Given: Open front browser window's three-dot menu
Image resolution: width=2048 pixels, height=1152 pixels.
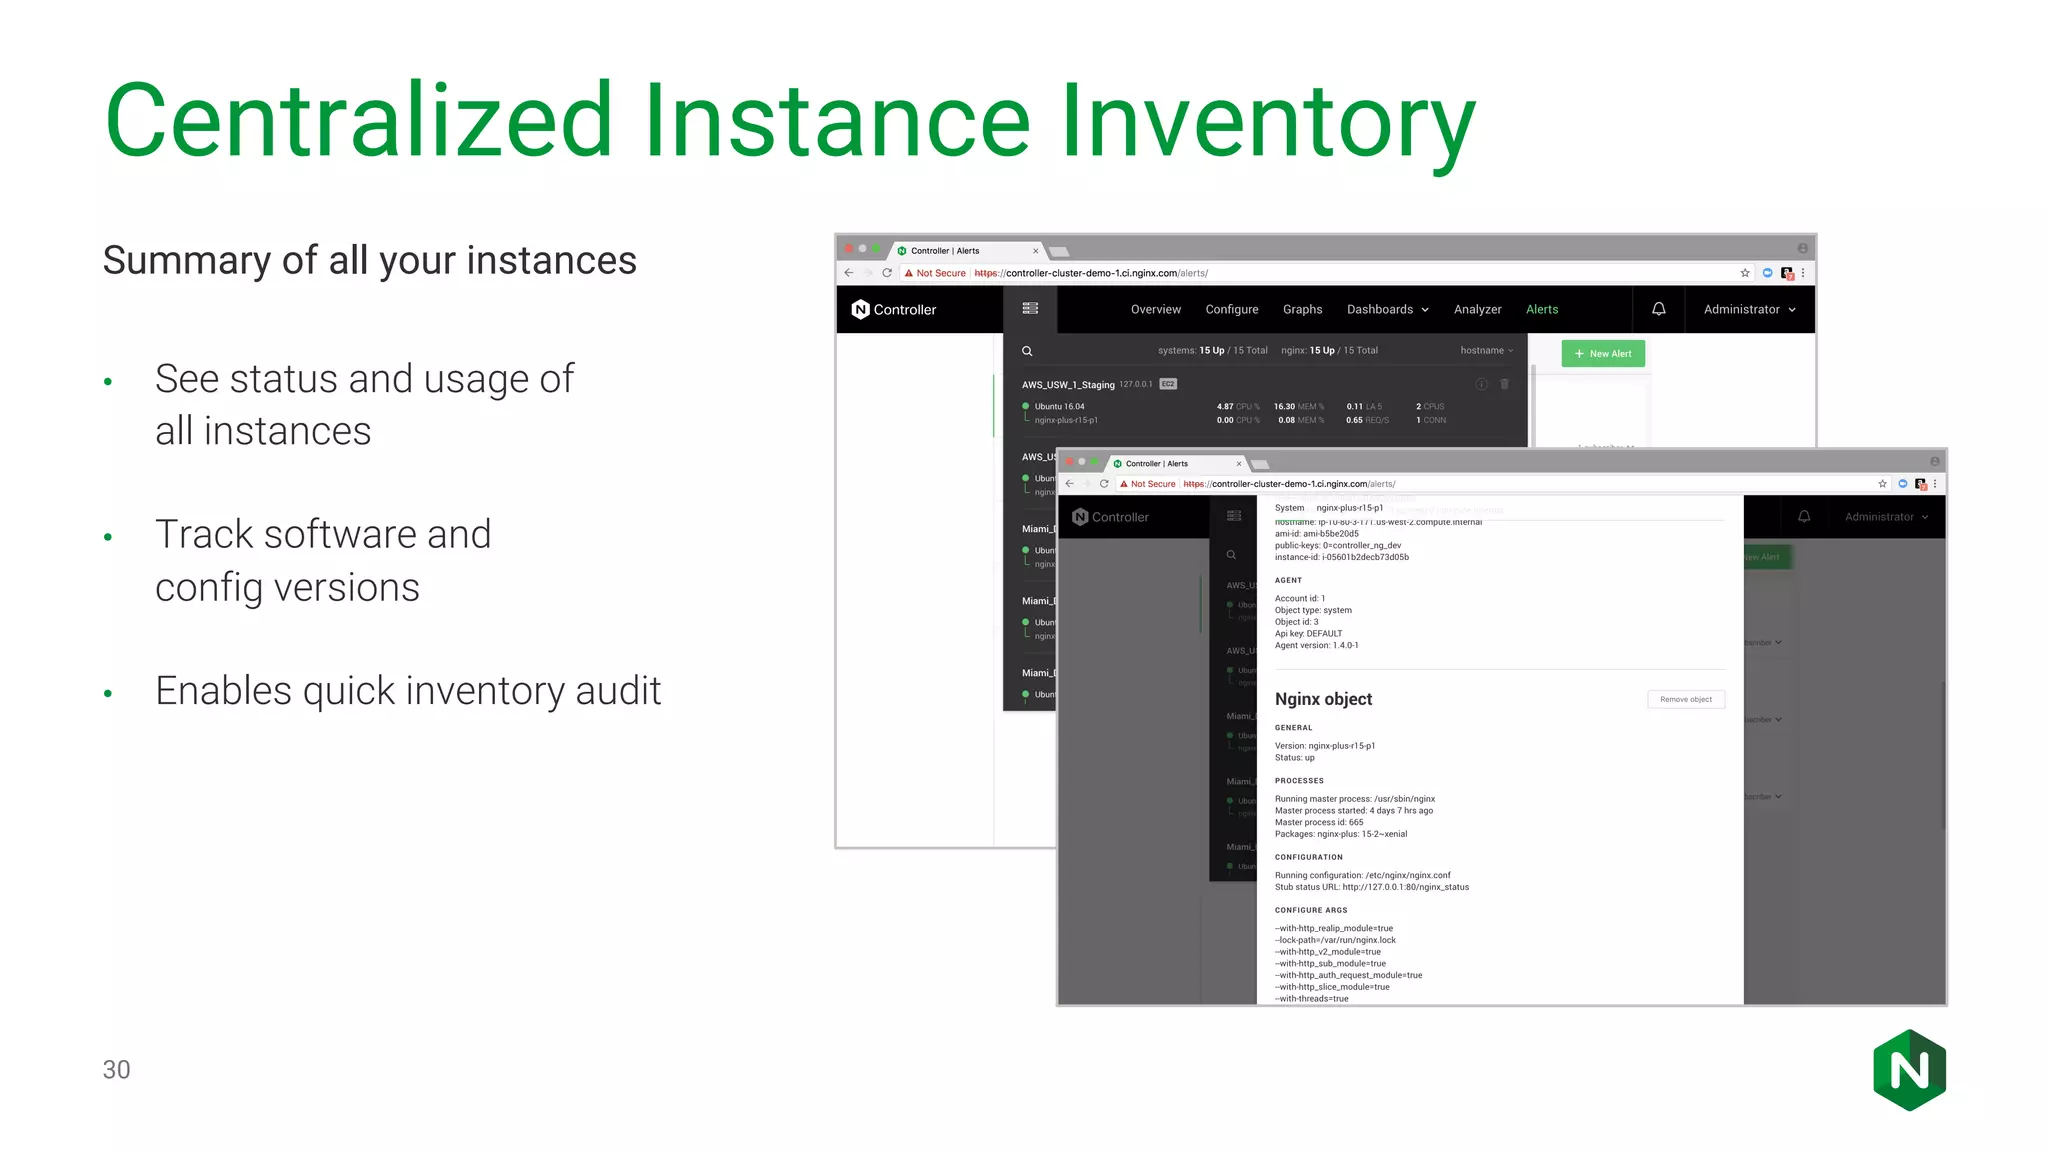Looking at the screenshot, I should (x=1935, y=484).
